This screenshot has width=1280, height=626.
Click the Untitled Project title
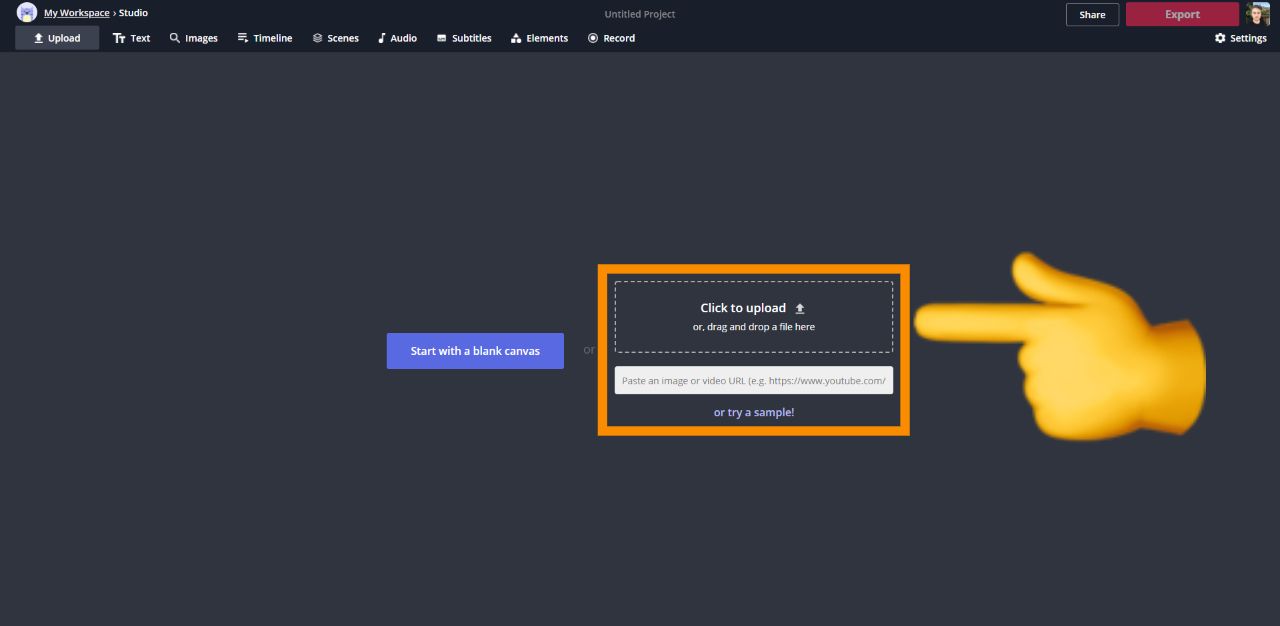coord(639,14)
